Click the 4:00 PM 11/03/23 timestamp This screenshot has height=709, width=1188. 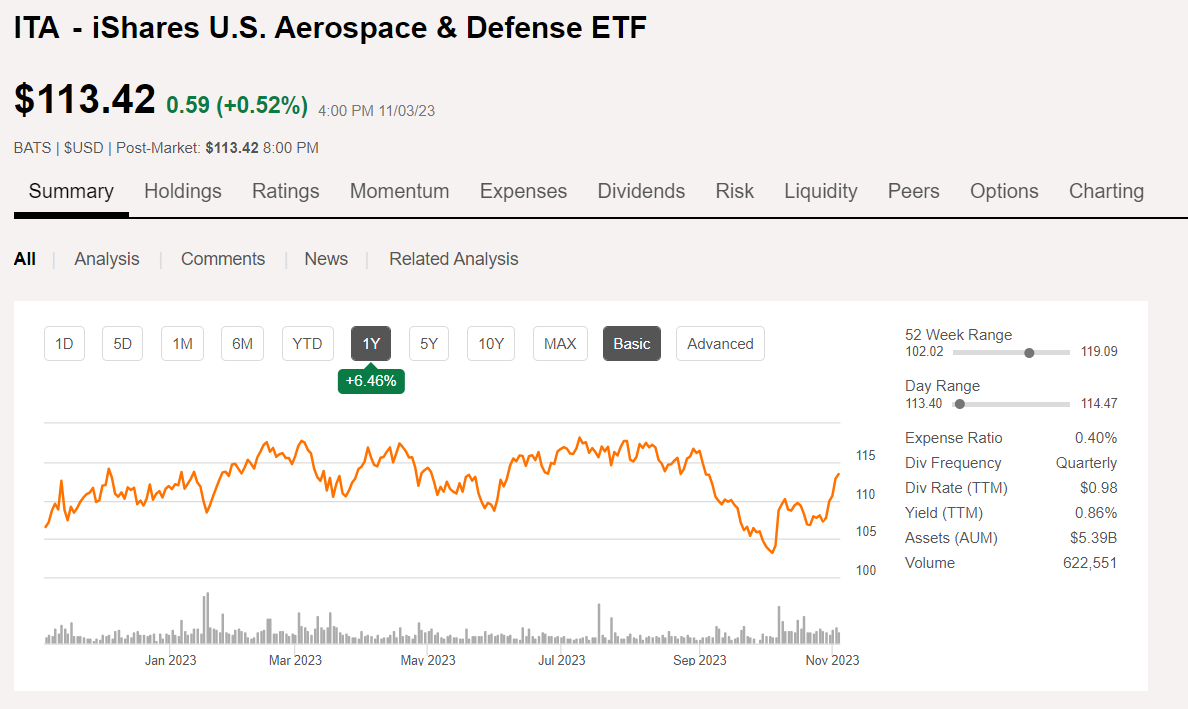click(377, 111)
